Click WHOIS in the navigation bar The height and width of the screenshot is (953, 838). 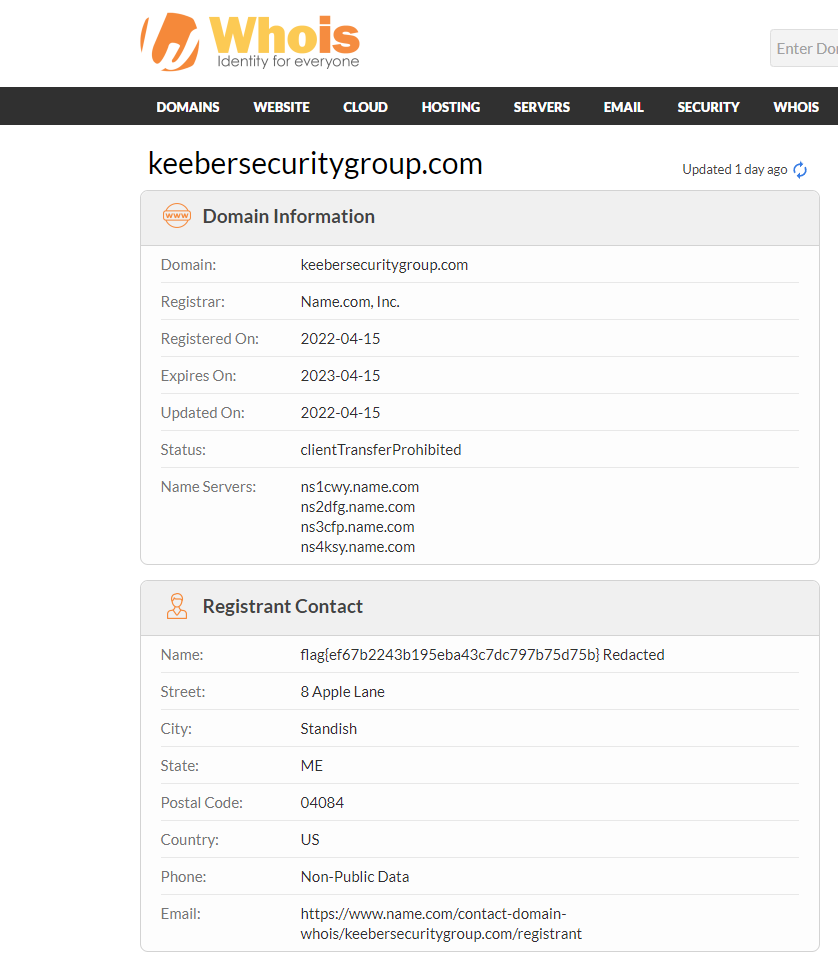coord(796,107)
